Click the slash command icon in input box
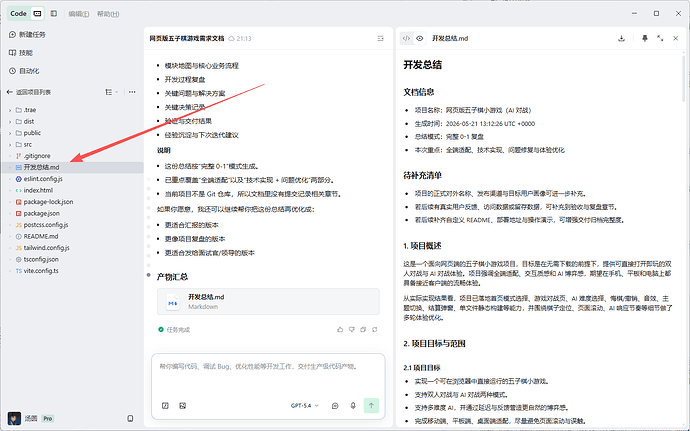This screenshot has height=431, width=690. click(x=165, y=405)
